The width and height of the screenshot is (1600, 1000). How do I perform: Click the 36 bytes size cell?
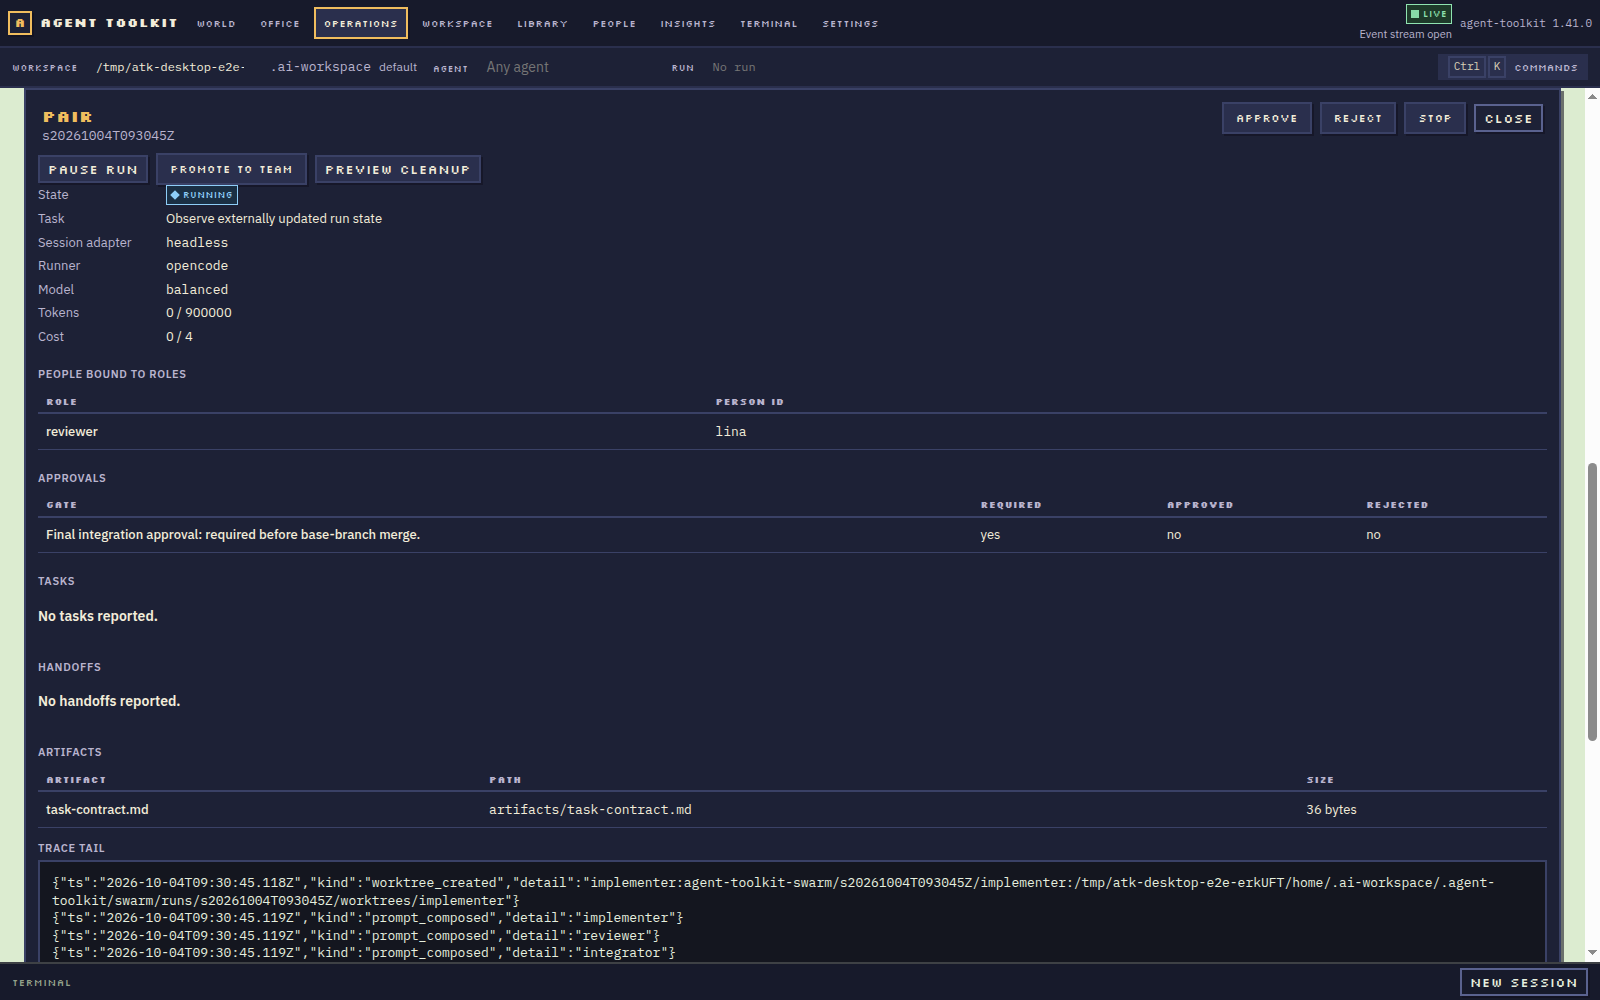pyautogui.click(x=1331, y=810)
